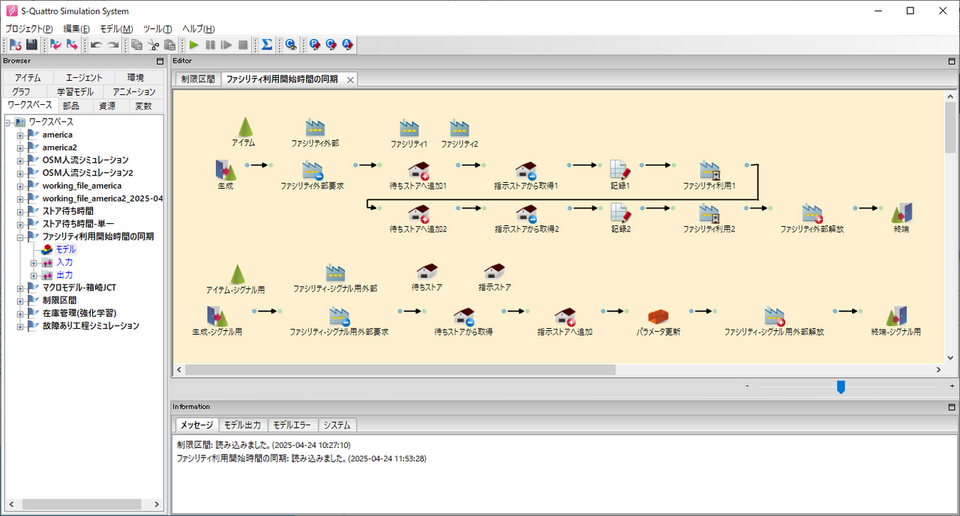Switch to the モデルエラー tab
Screen dimensions: 960x516
292,425
